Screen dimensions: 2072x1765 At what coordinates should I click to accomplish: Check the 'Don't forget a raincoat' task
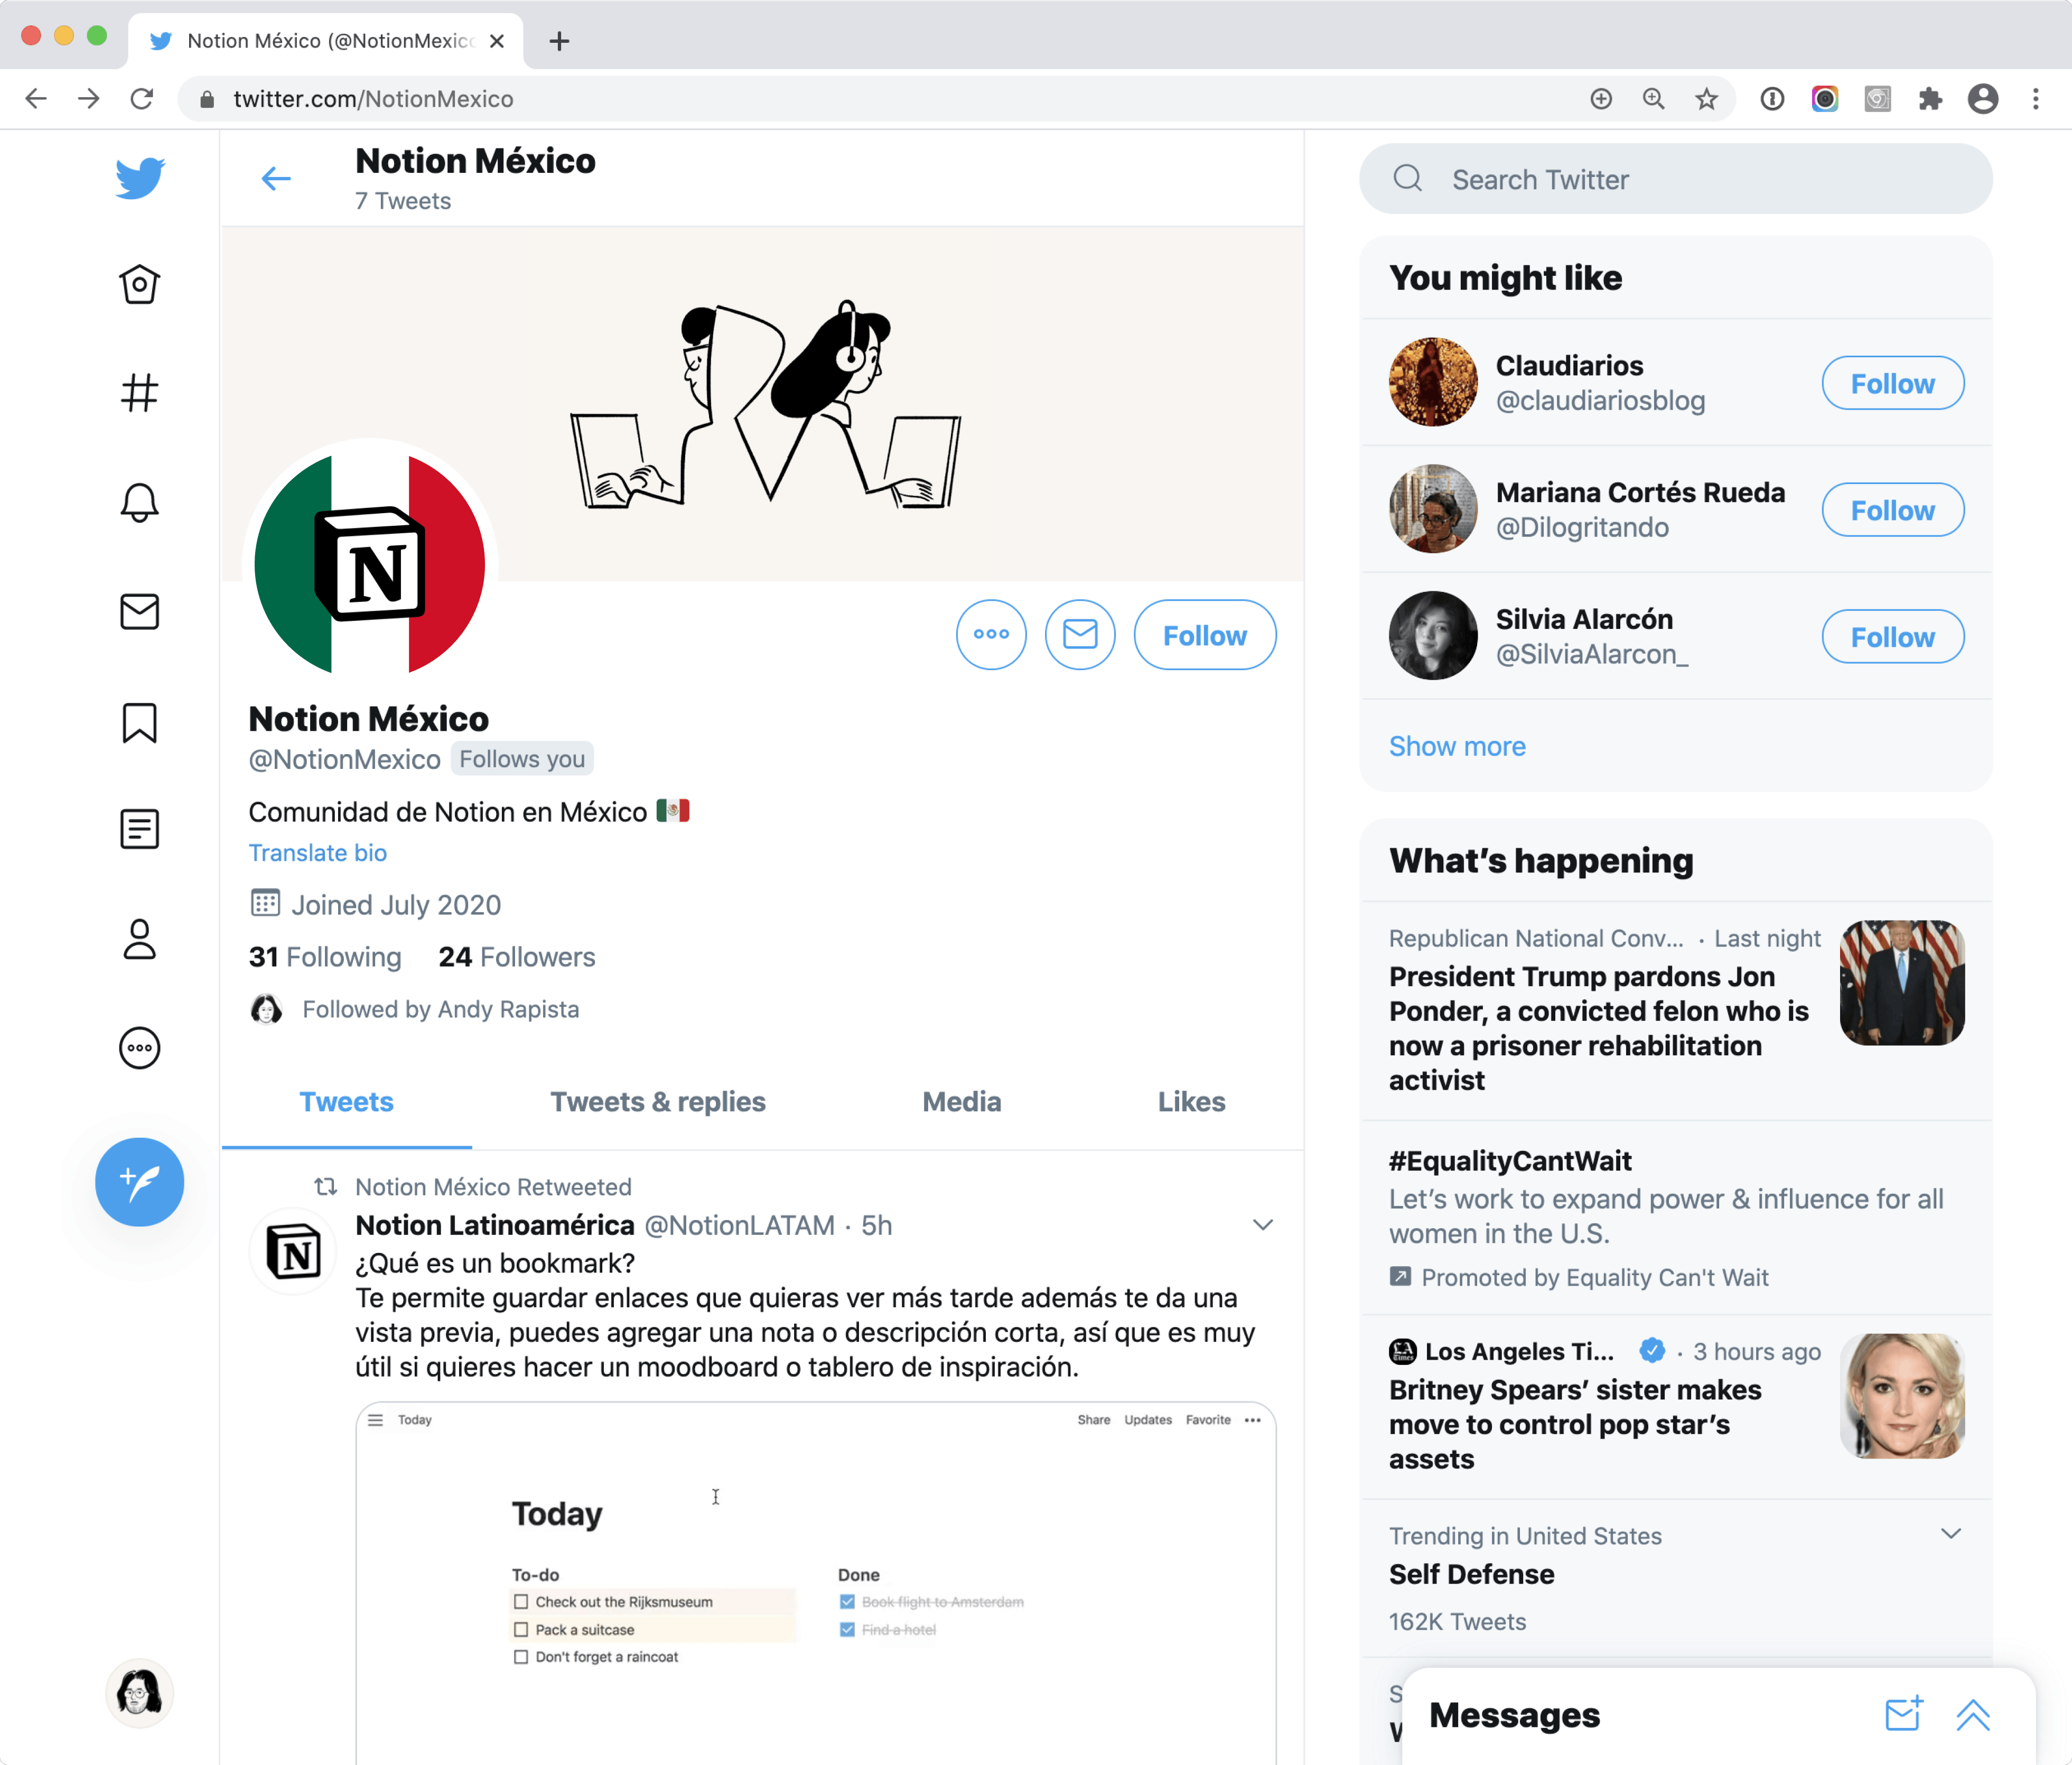(x=521, y=1656)
